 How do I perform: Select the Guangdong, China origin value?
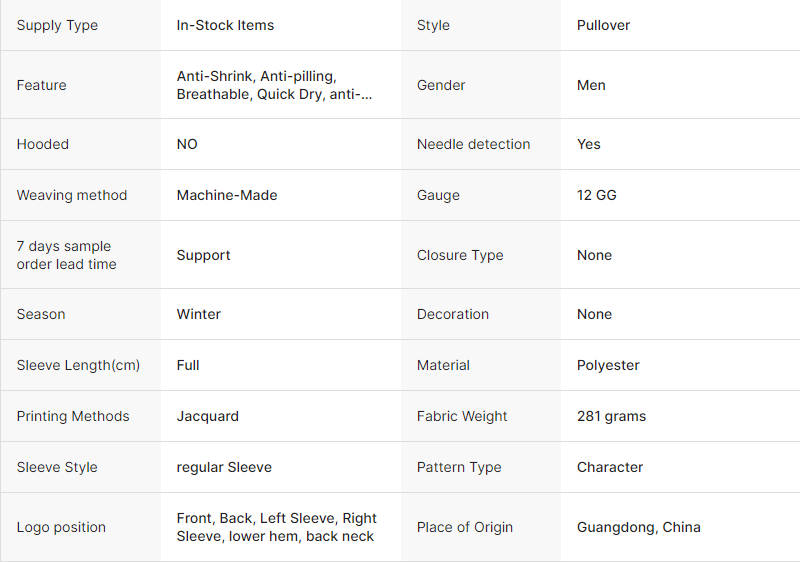[x=638, y=527]
